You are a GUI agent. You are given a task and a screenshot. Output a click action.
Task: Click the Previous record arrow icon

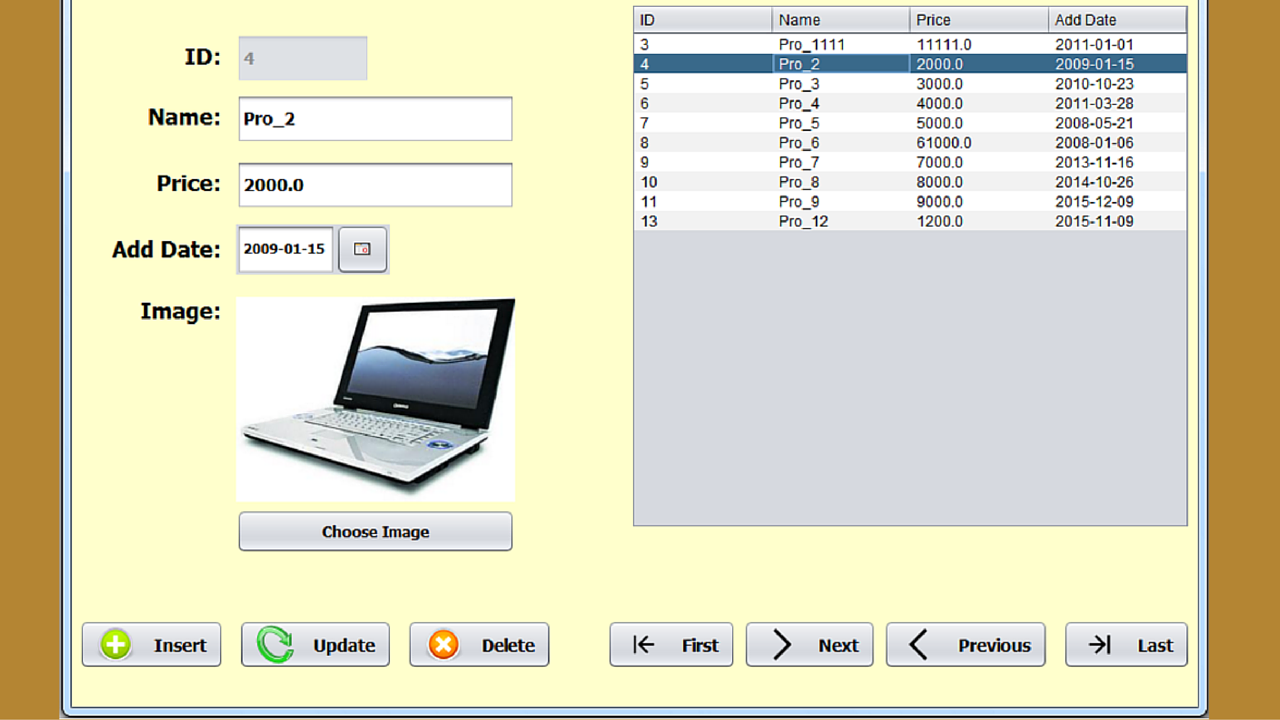pos(920,645)
